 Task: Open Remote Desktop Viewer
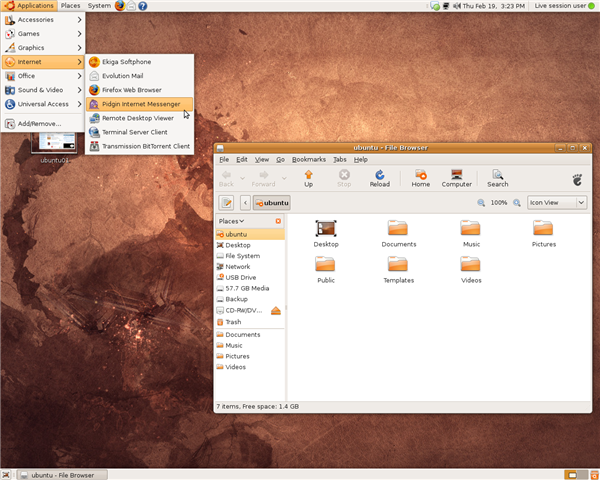point(140,118)
